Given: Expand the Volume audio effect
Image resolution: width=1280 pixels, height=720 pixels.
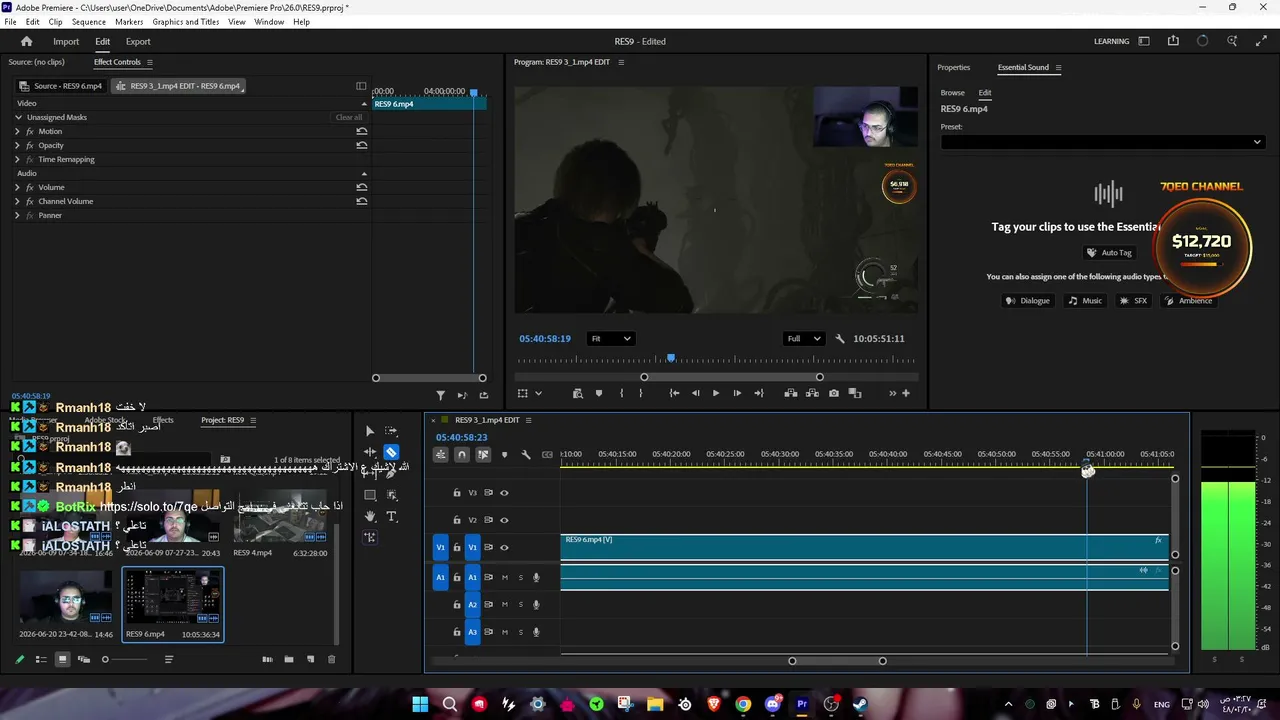Looking at the screenshot, I should (17, 187).
